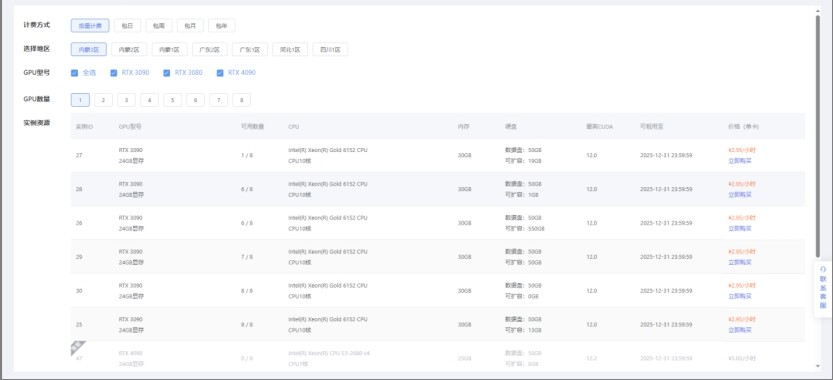Viewport: 833px width, 380px height.
Task: Click 立即购买 for instance 27
Action: click(x=740, y=161)
